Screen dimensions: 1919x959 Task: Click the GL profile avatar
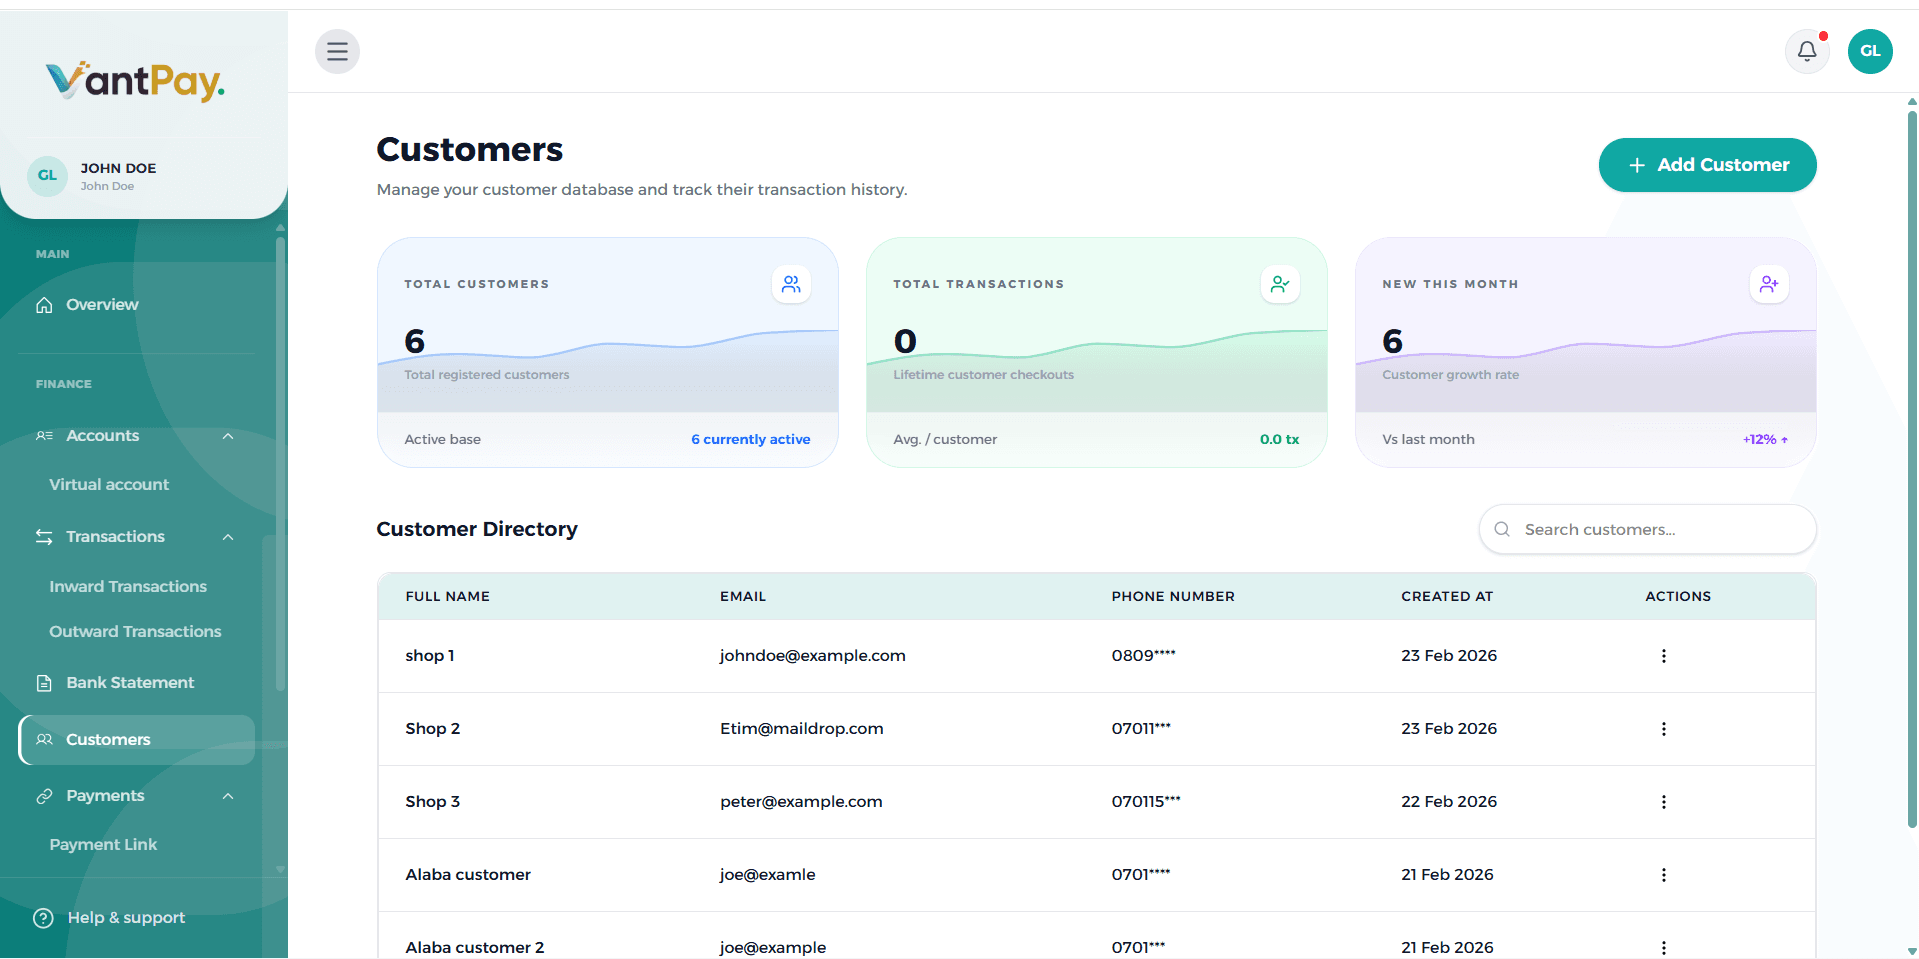click(x=1870, y=51)
